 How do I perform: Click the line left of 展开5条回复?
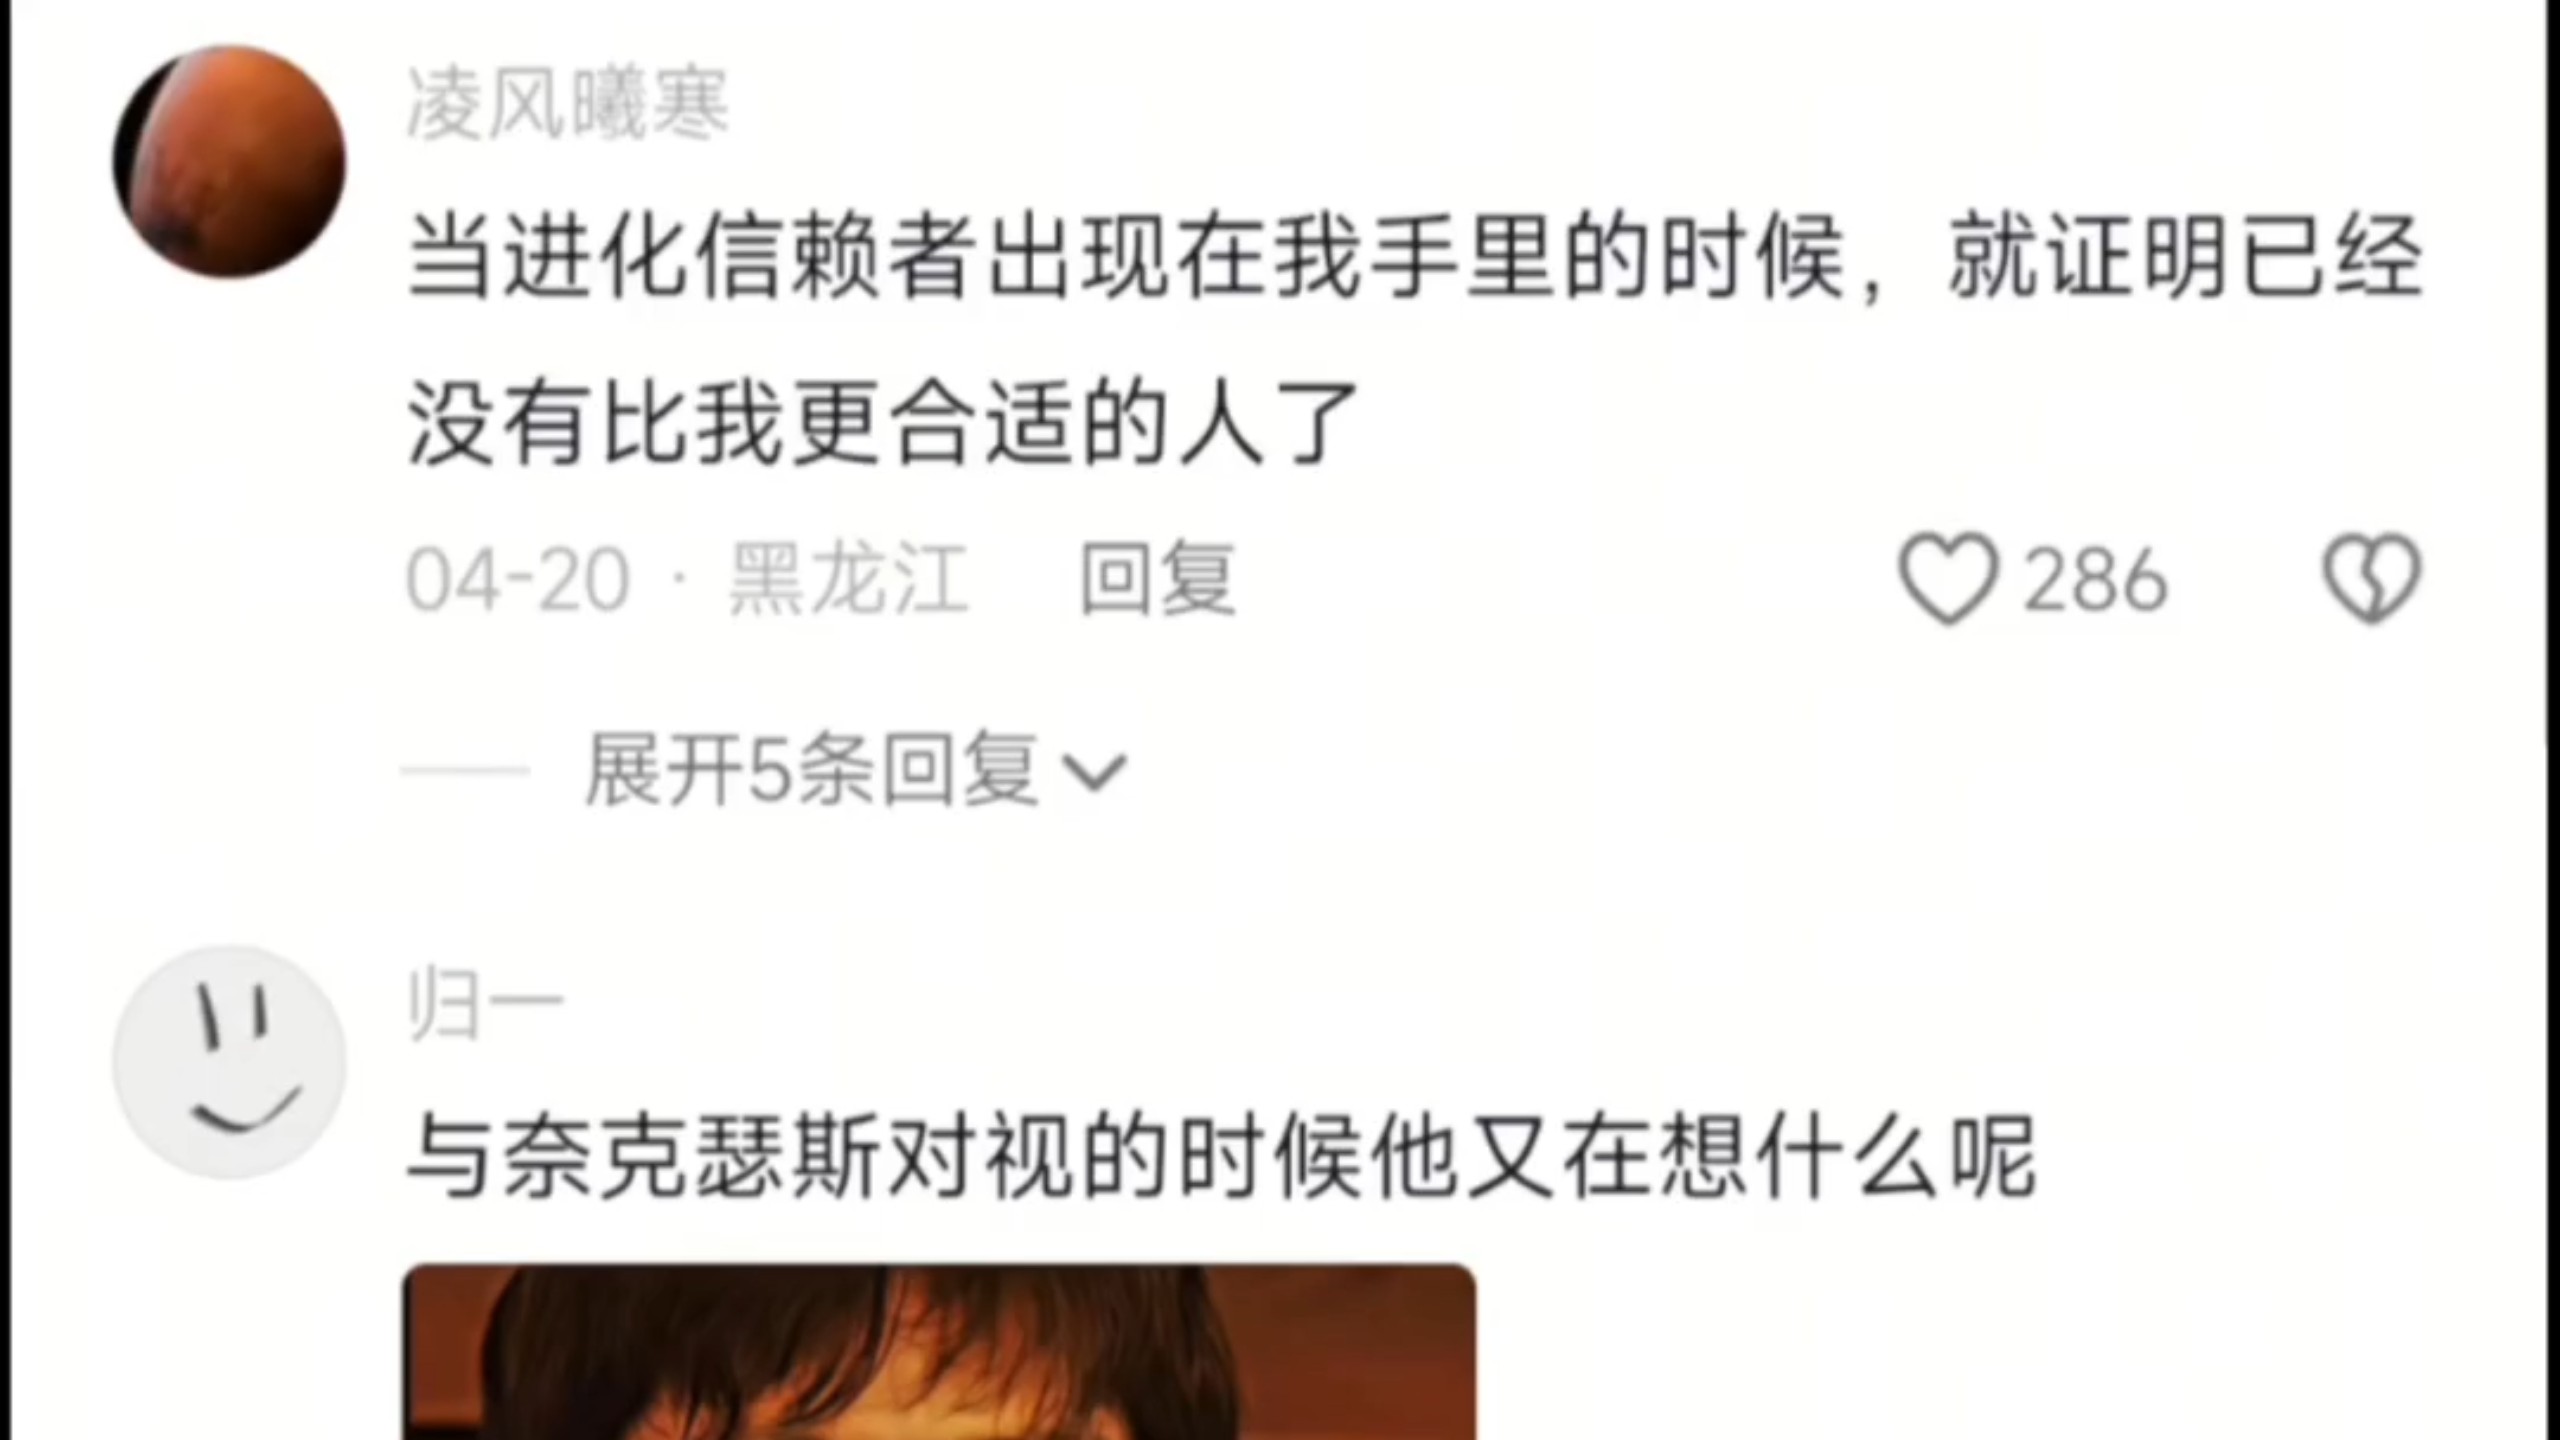click(465, 770)
